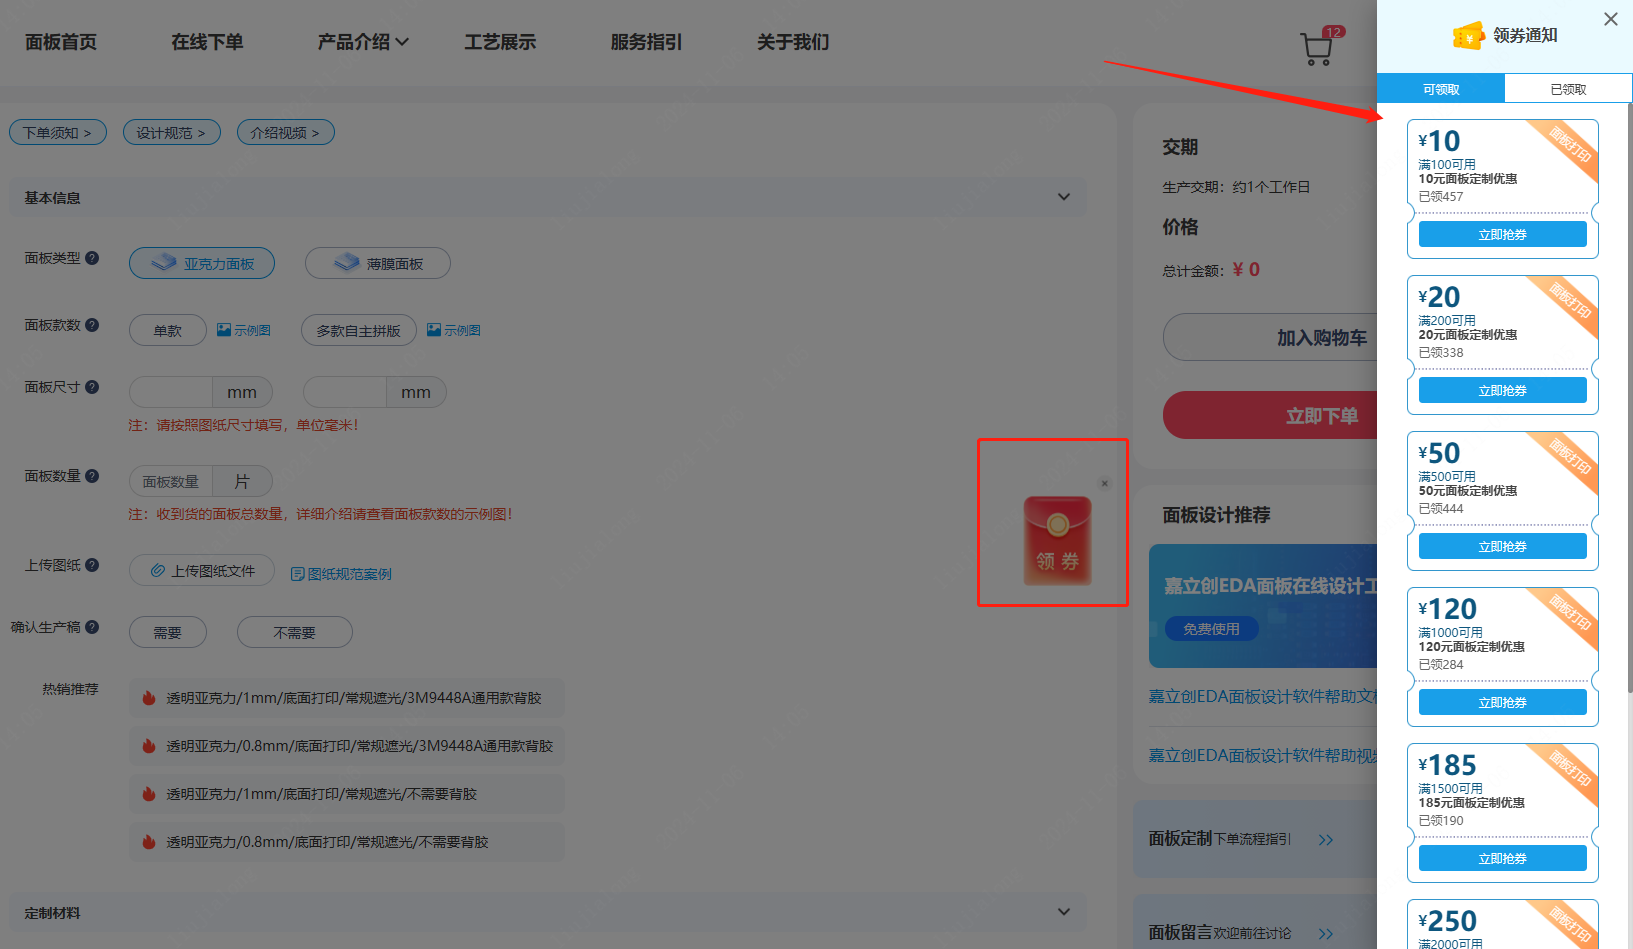This screenshot has width=1633, height=949.
Task: Click 免费使用 on EDA banner
Action: pos(1211,629)
